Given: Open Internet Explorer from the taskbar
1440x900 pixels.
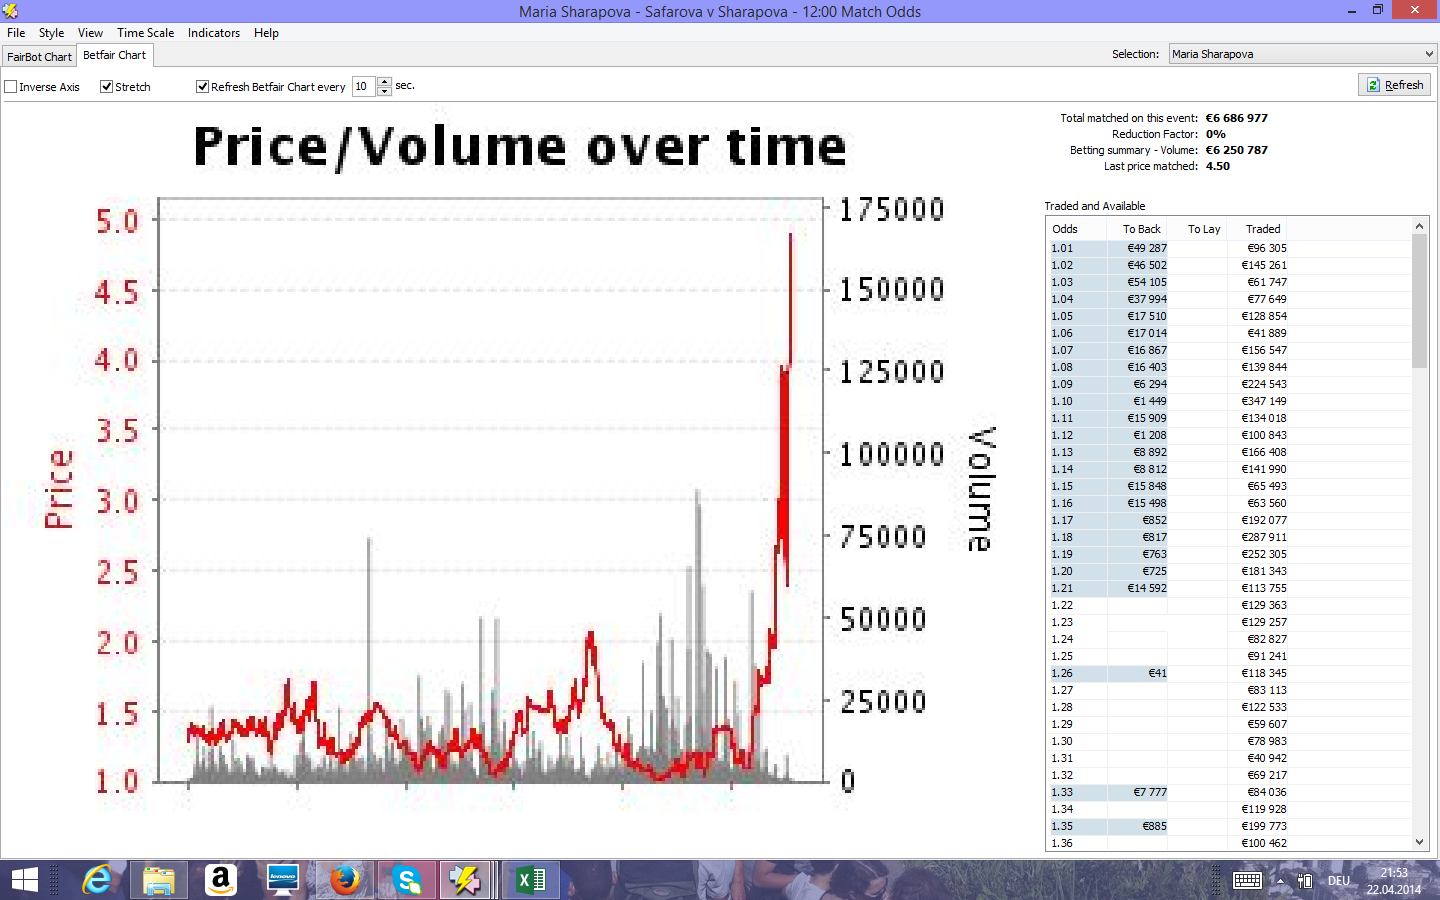Looking at the screenshot, I should 97,880.
